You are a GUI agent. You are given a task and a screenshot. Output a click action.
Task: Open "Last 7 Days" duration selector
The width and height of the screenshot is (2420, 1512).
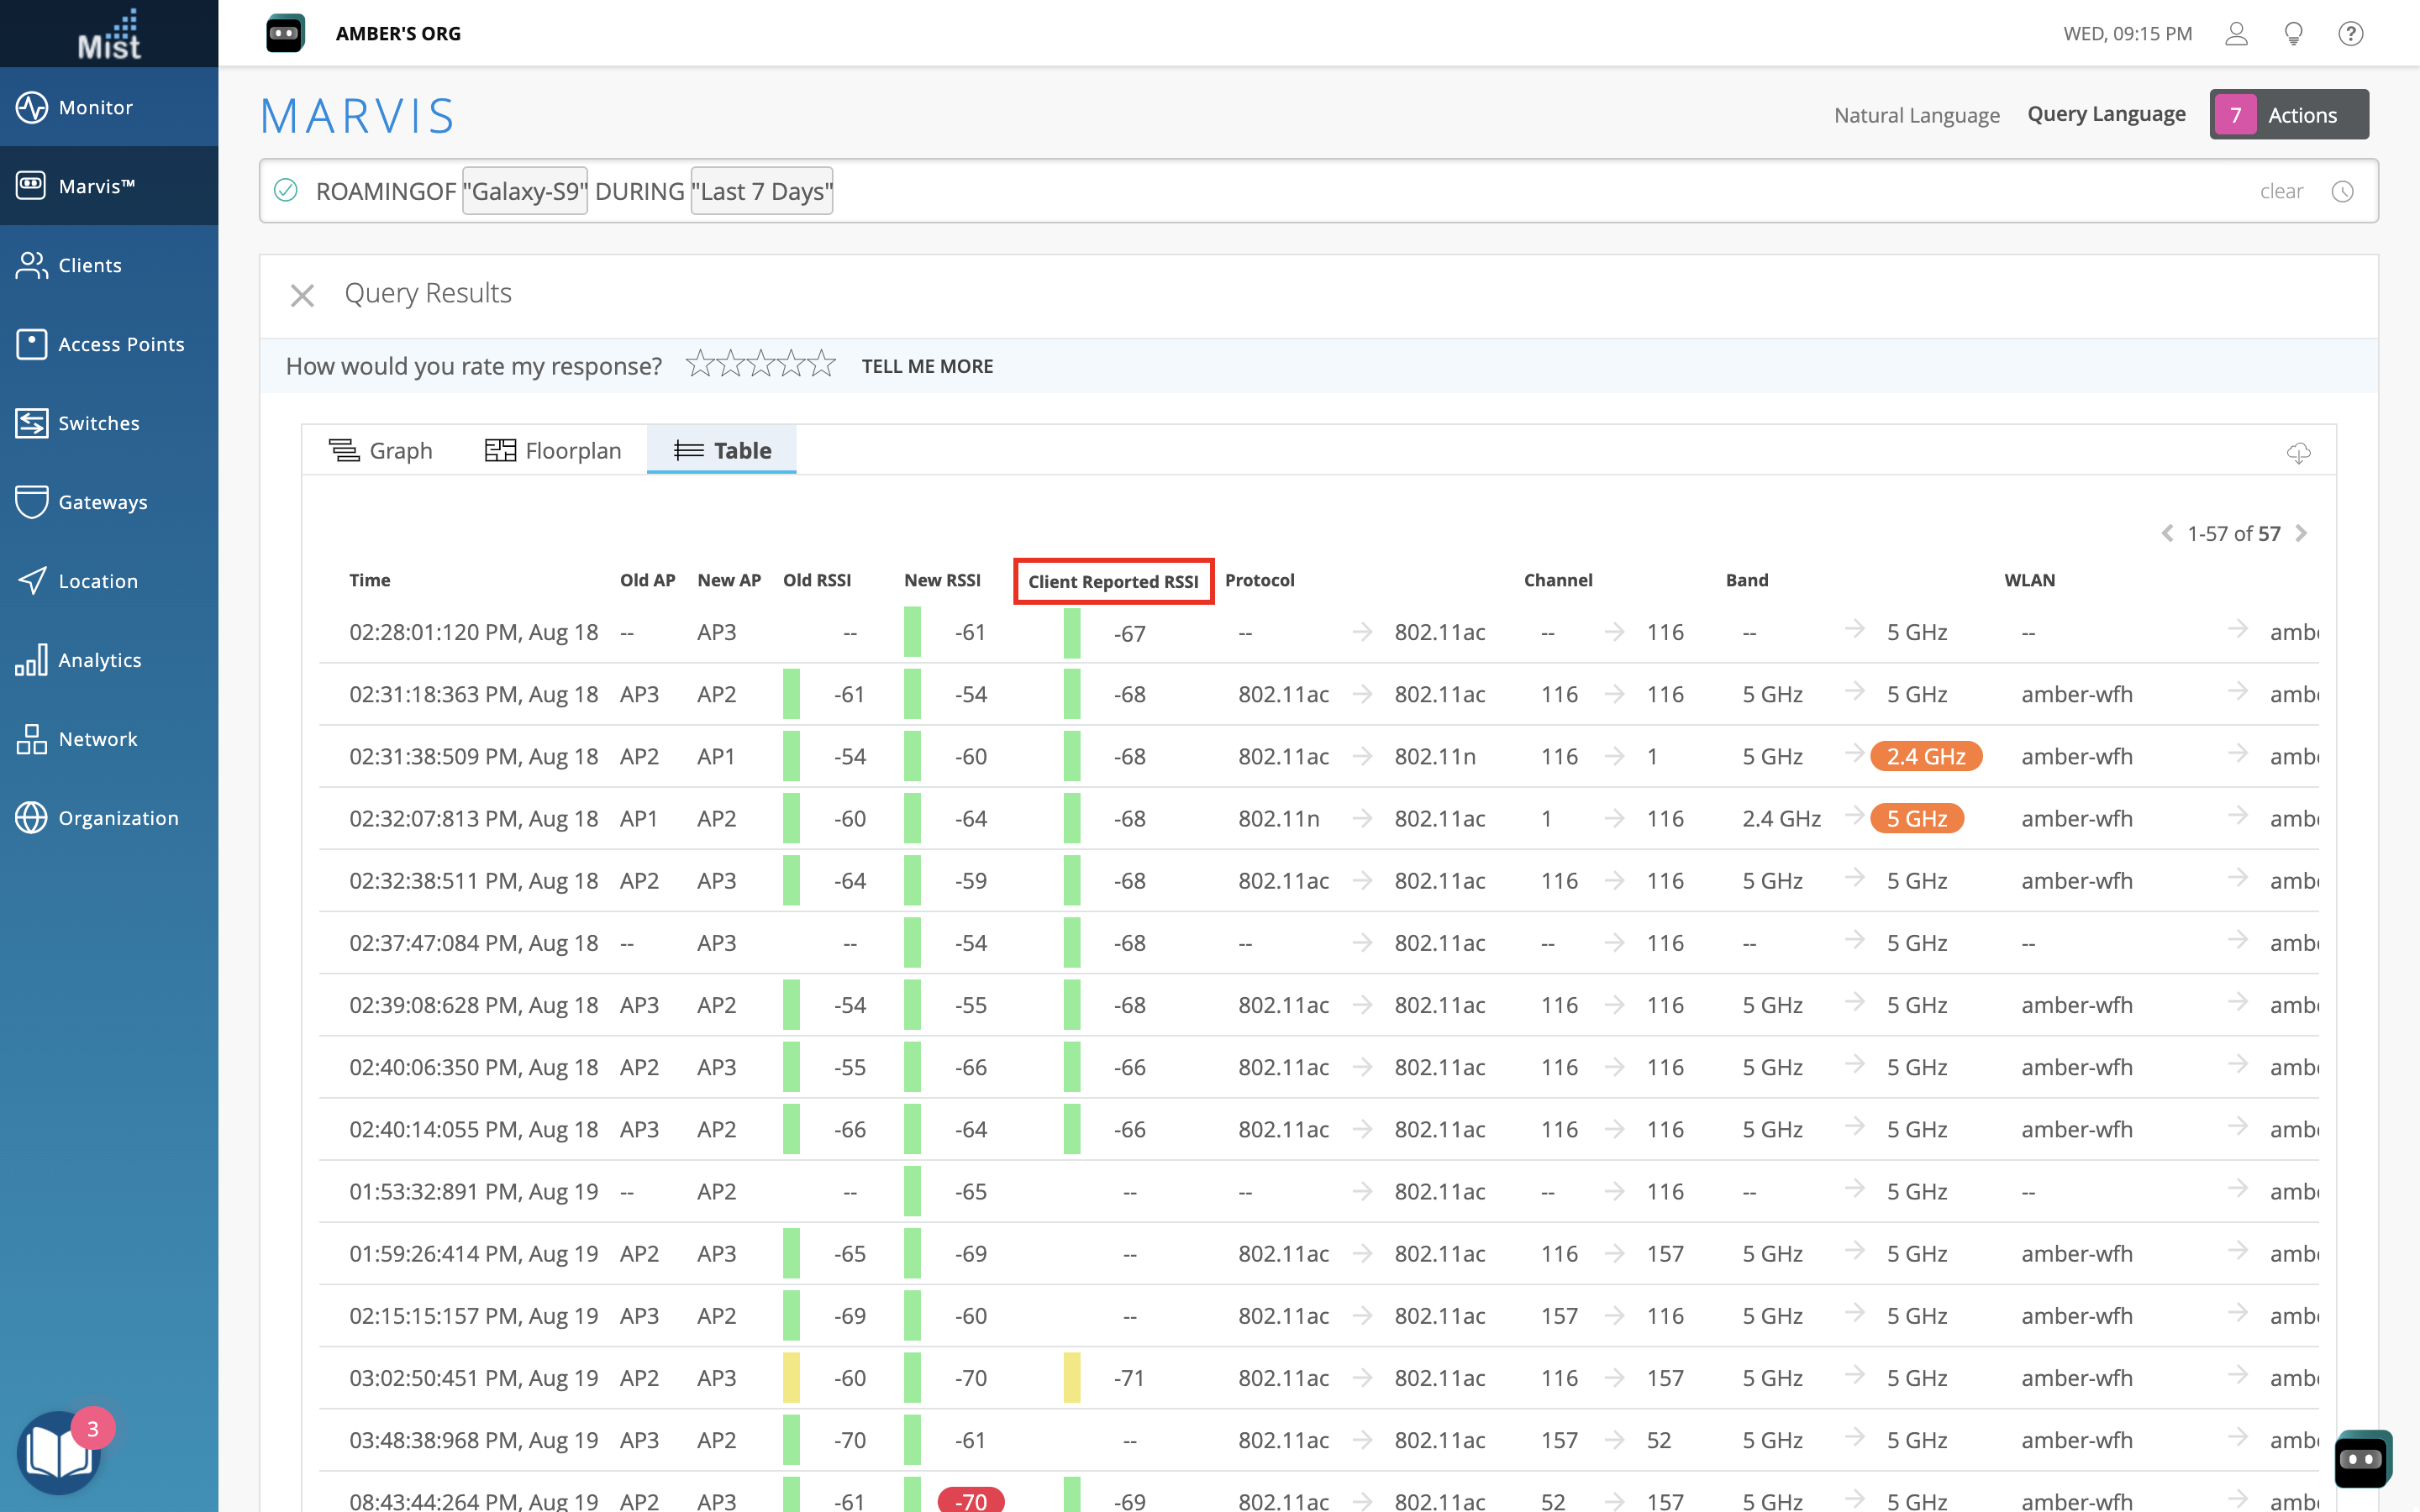[x=761, y=191]
